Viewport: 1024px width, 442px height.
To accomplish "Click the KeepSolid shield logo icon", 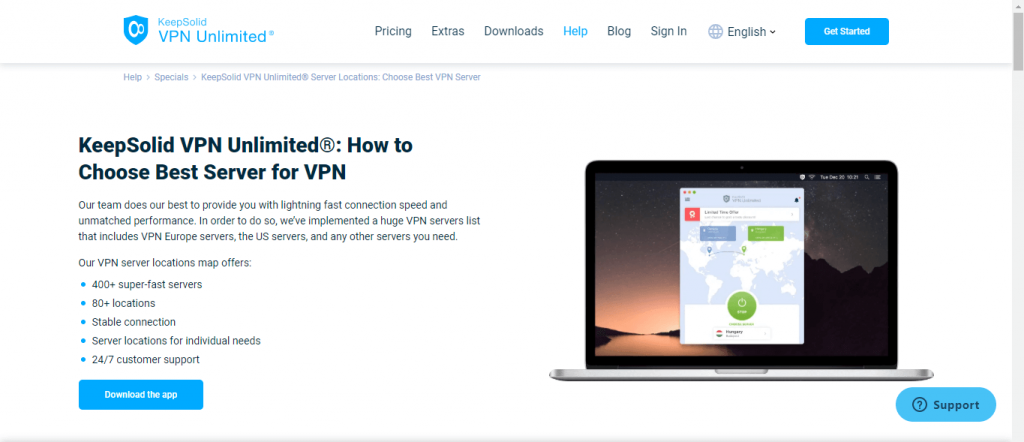I will point(136,30).
